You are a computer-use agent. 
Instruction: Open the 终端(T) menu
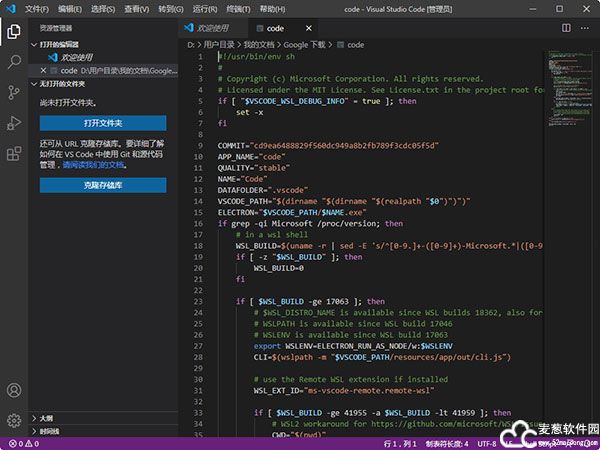pyautogui.click(x=238, y=9)
